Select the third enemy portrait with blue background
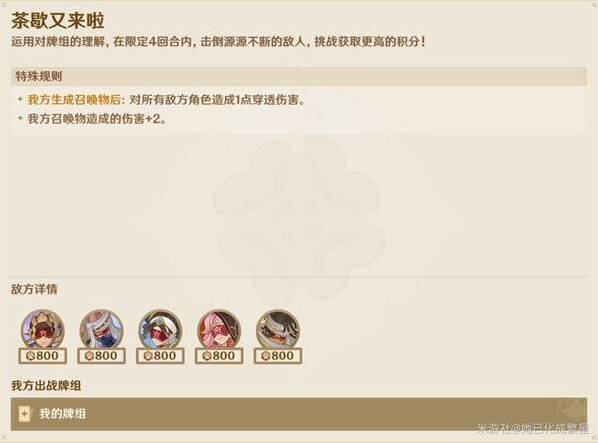The height and width of the screenshot is (443, 598). (x=160, y=331)
